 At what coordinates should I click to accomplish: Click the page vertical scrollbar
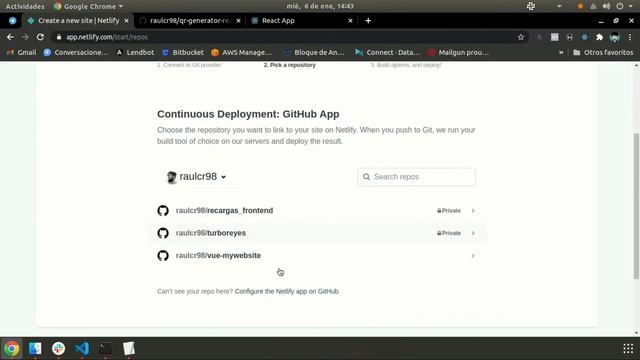coord(636,206)
